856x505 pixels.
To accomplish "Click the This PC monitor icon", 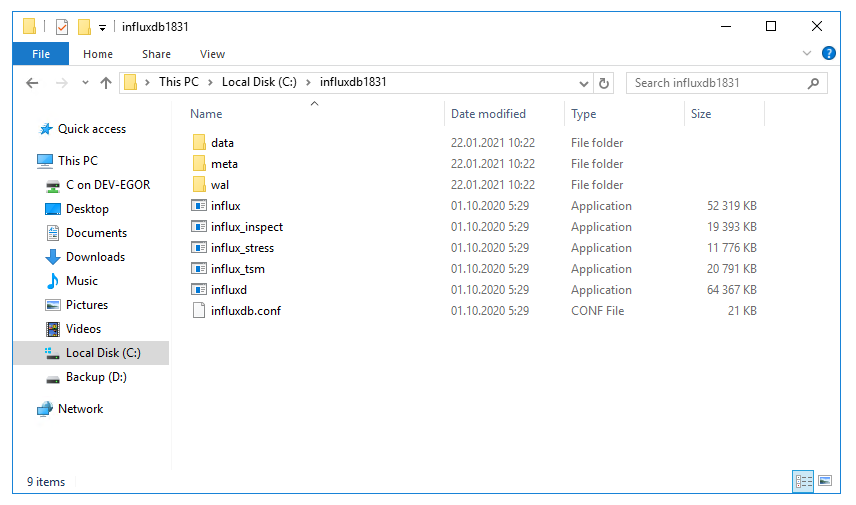I will pos(45,161).
